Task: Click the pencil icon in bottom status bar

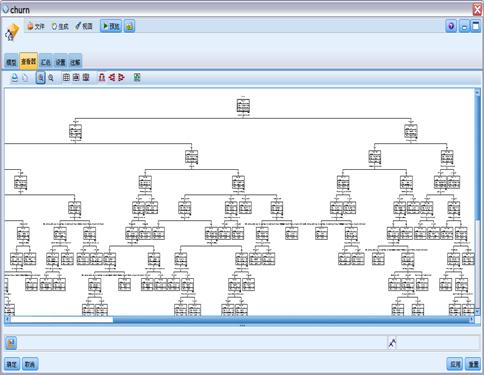Action: (x=392, y=343)
